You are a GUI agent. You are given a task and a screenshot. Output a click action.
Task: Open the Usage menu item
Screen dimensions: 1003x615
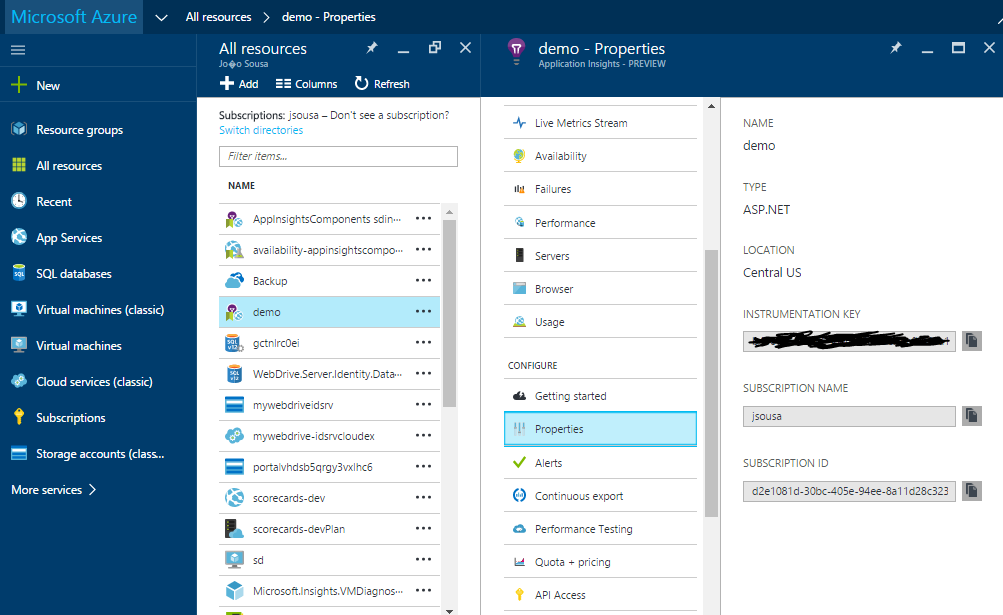[x=600, y=322]
